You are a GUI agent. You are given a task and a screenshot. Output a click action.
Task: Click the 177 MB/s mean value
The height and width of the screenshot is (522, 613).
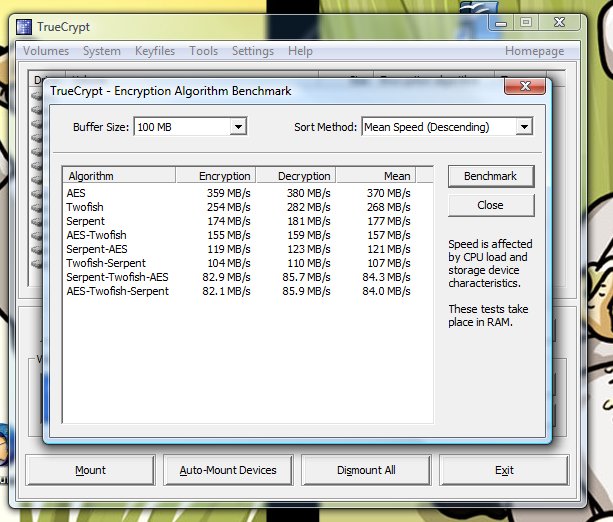(x=389, y=221)
